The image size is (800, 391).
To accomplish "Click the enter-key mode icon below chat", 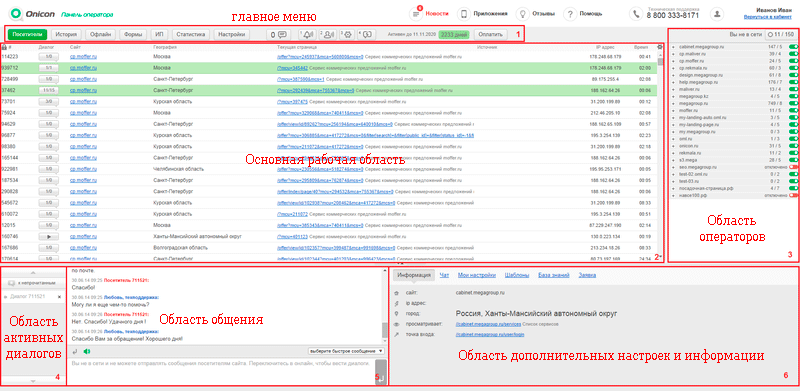I will click(x=75, y=351).
